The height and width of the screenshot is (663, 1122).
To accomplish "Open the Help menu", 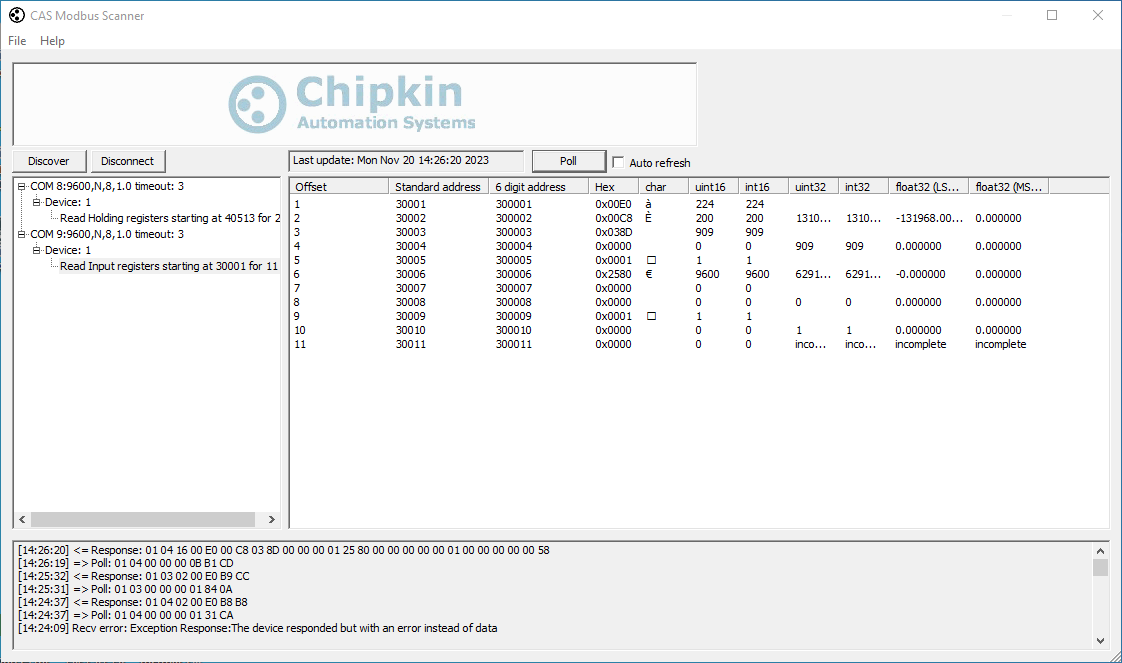I will coord(52,41).
